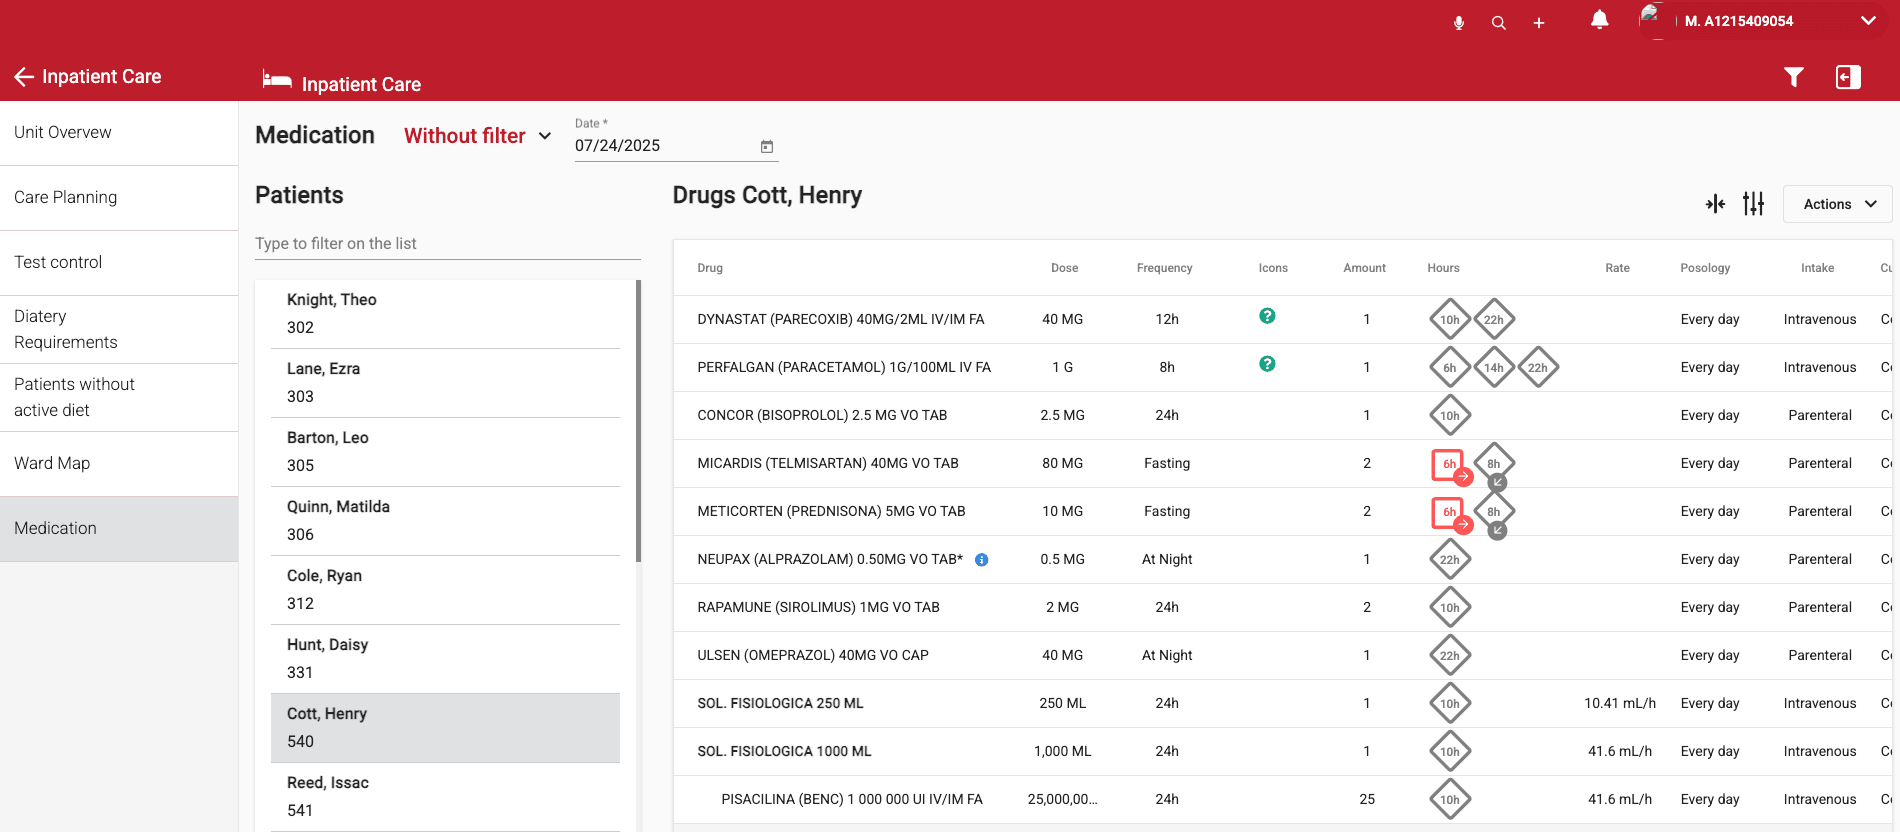
Task: Click the user avatar picture
Action: pos(1657,20)
